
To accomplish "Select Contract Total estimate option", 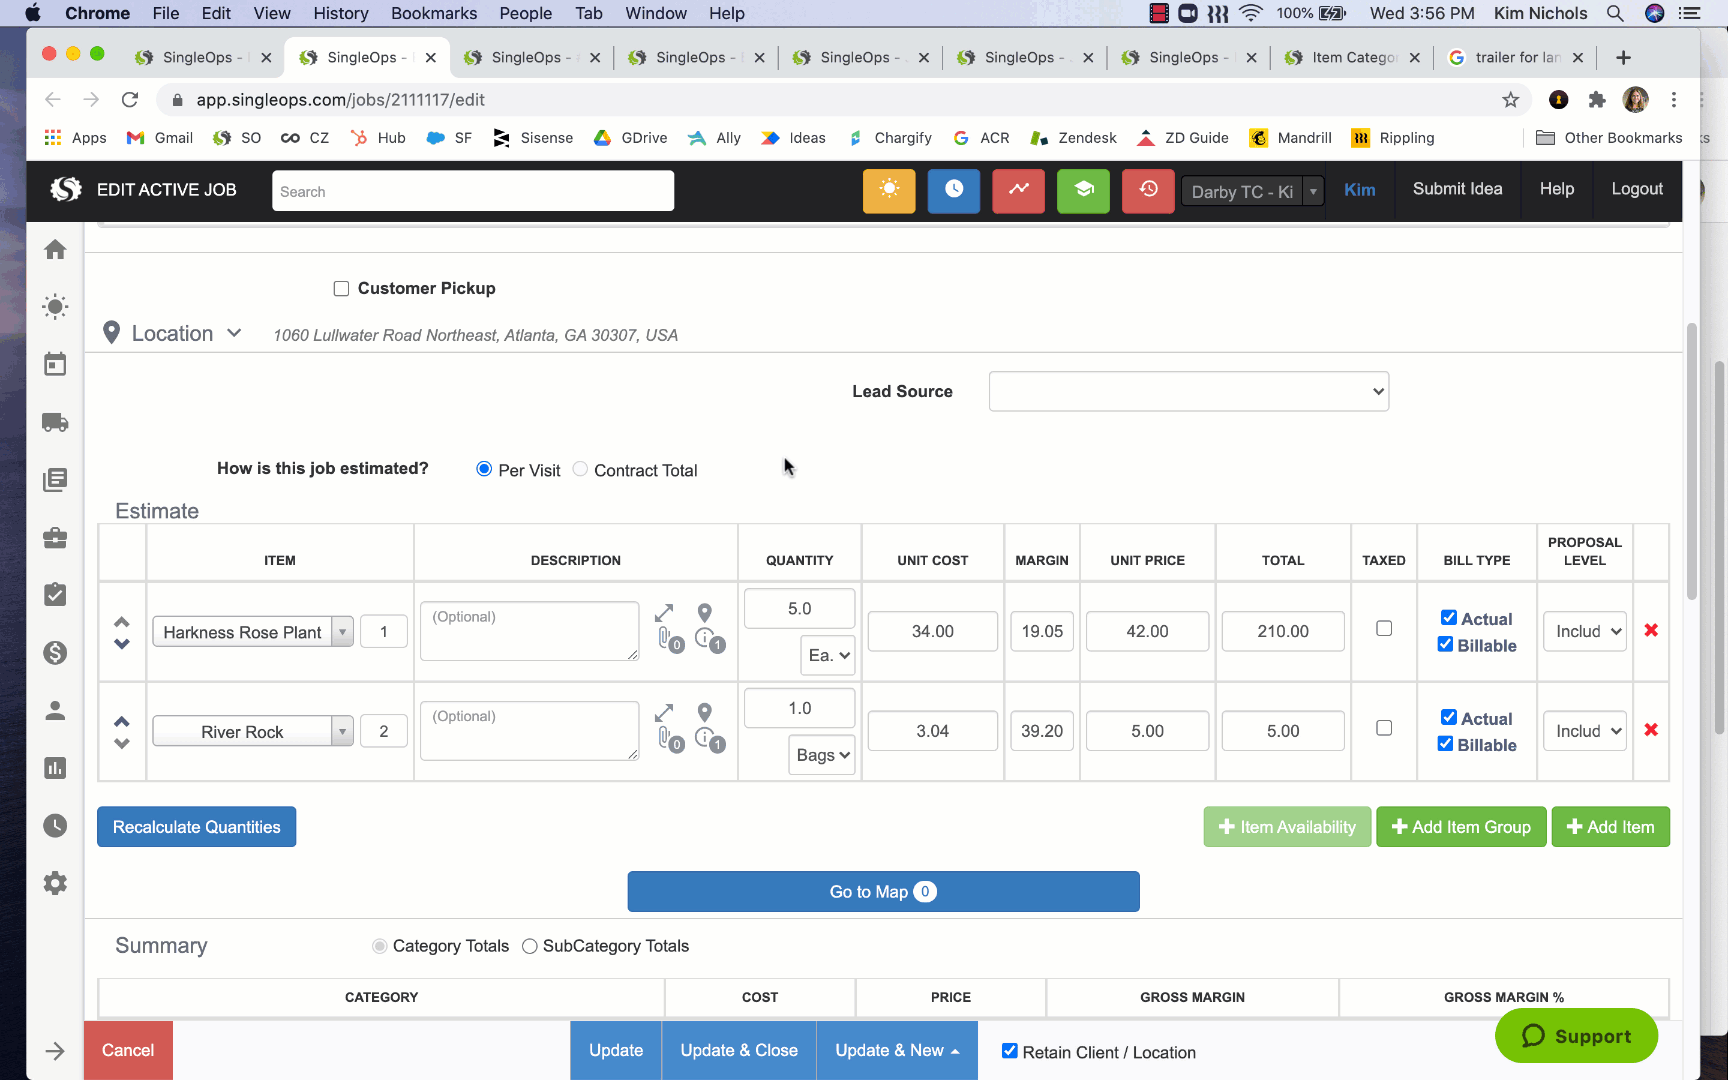I will pos(580,469).
